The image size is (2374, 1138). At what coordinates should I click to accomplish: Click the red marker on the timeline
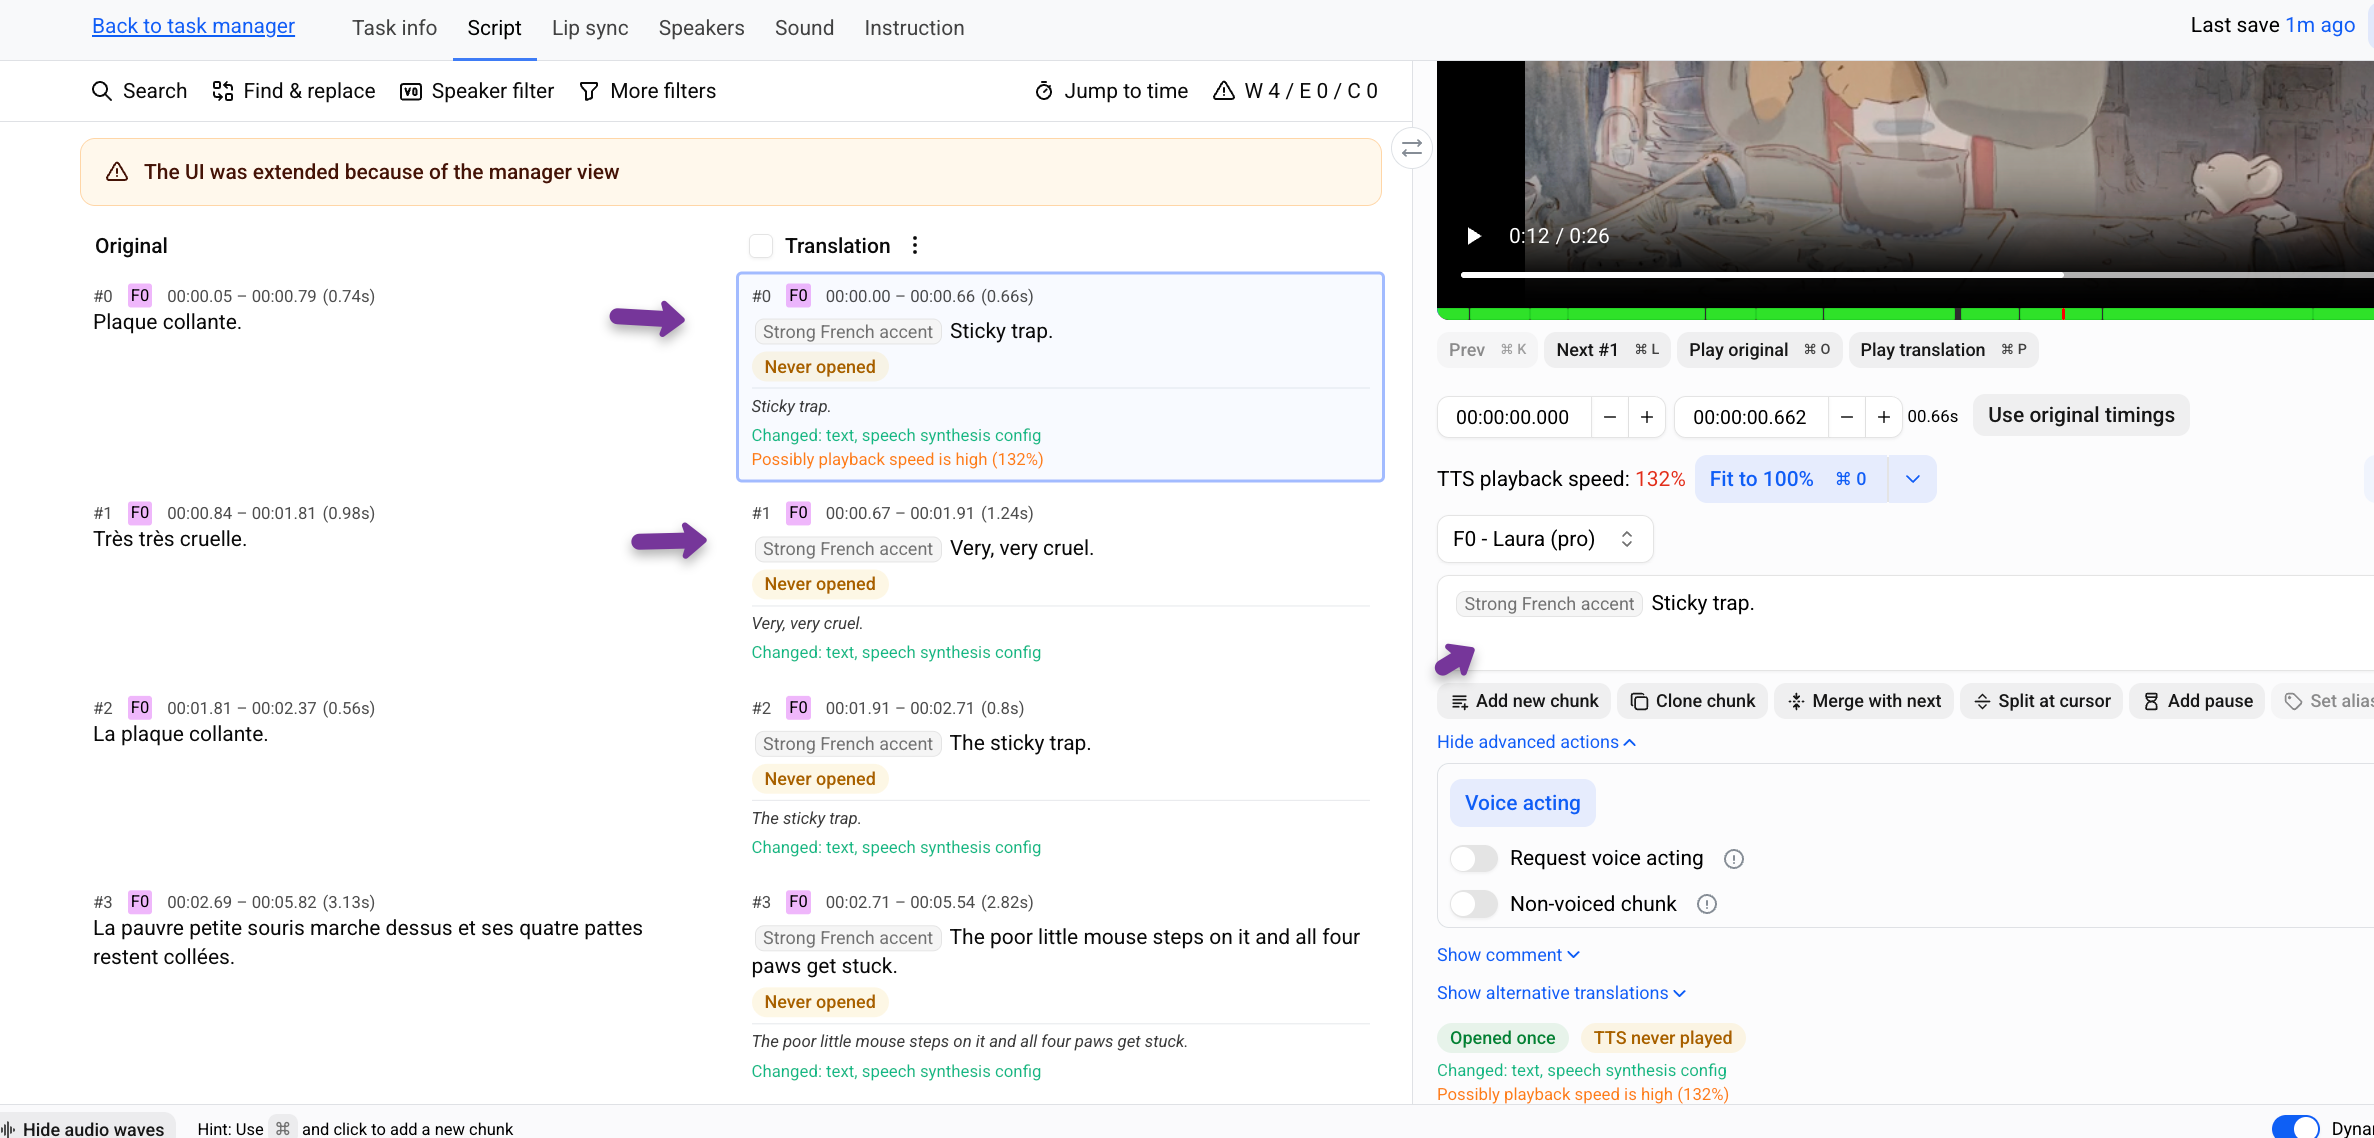tap(2063, 314)
